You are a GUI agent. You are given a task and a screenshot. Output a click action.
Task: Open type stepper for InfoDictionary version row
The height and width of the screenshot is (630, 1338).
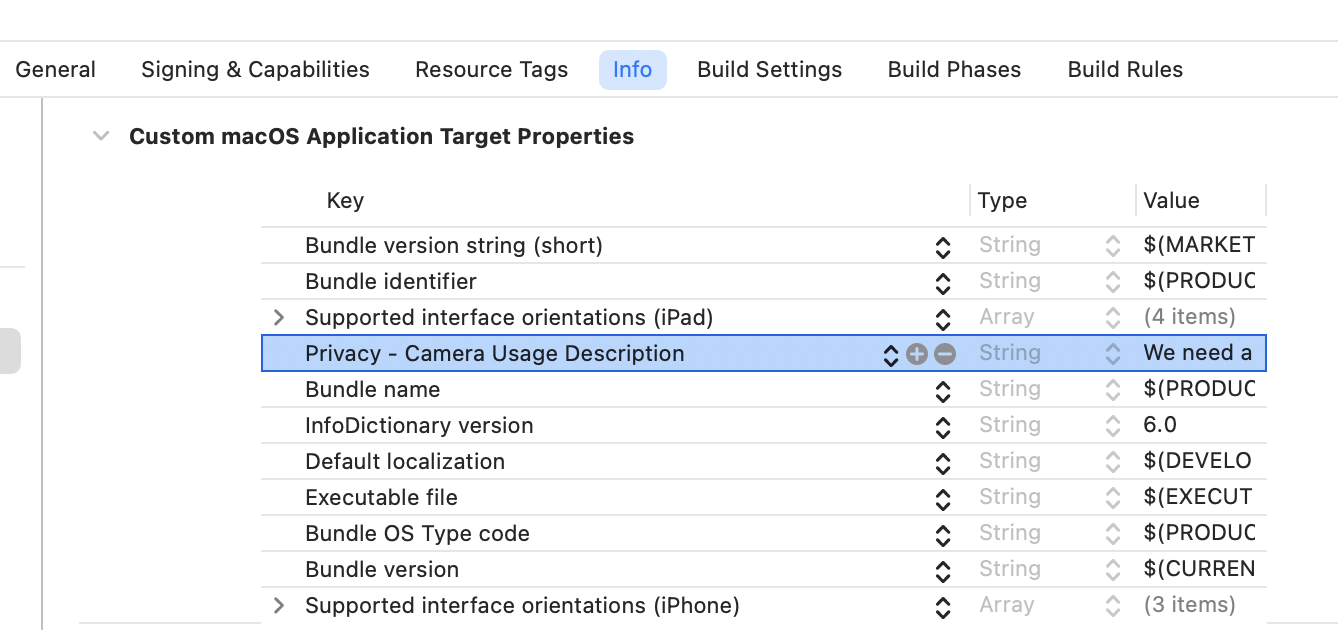click(1112, 427)
